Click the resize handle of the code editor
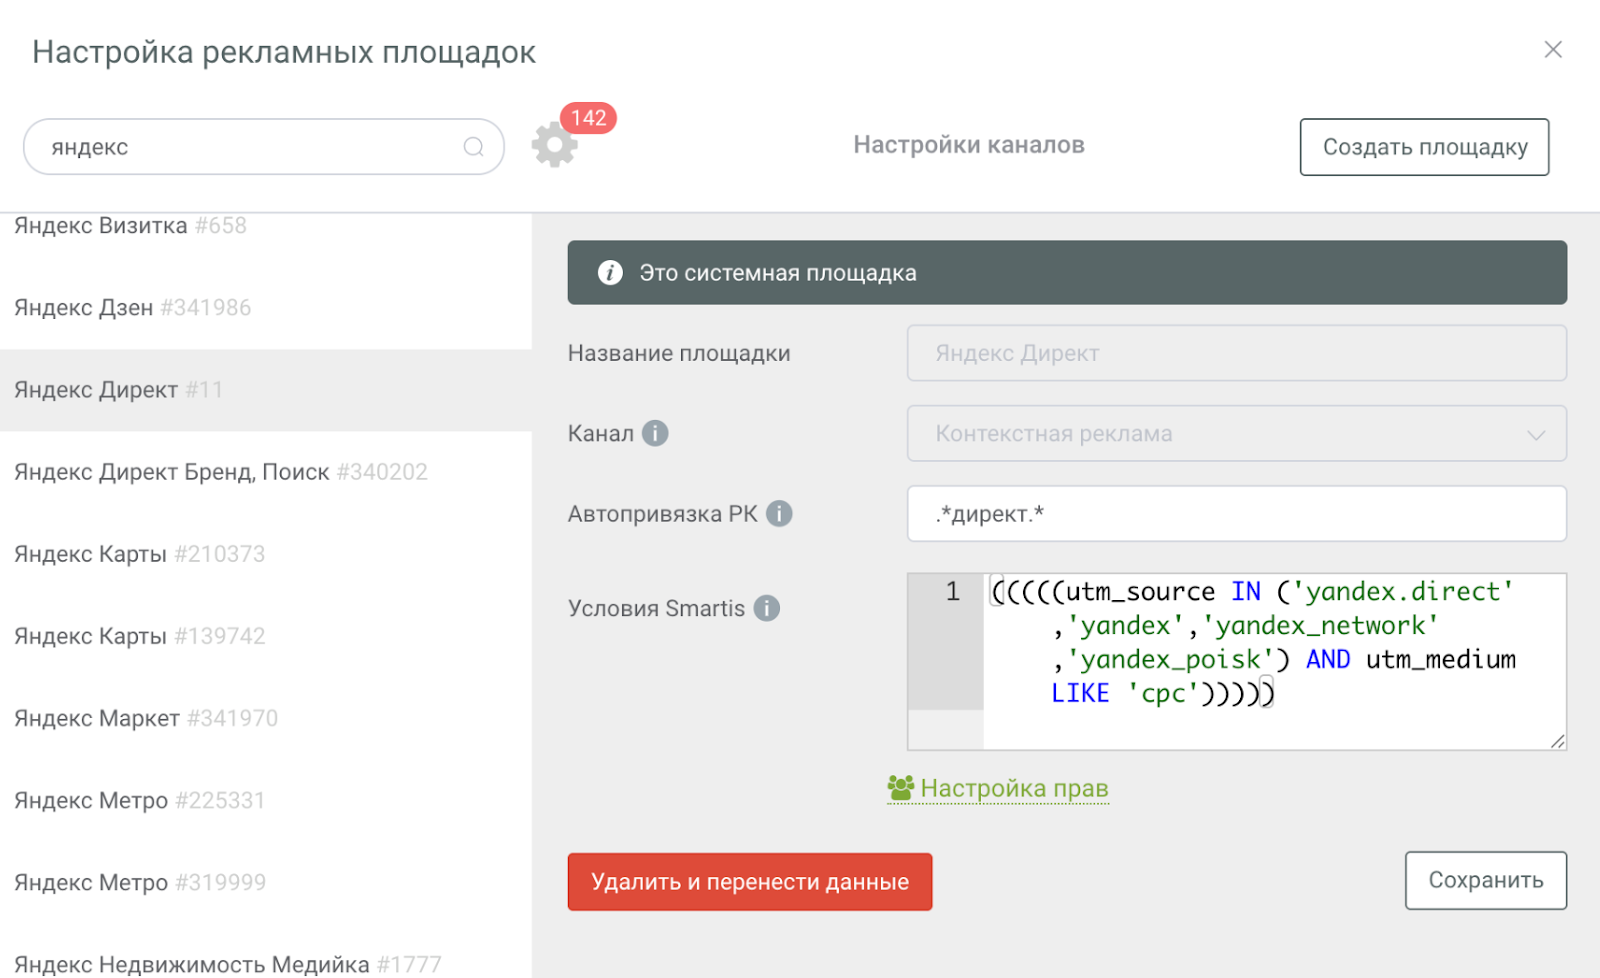This screenshot has height=978, width=1600. tap(1557, 740)
